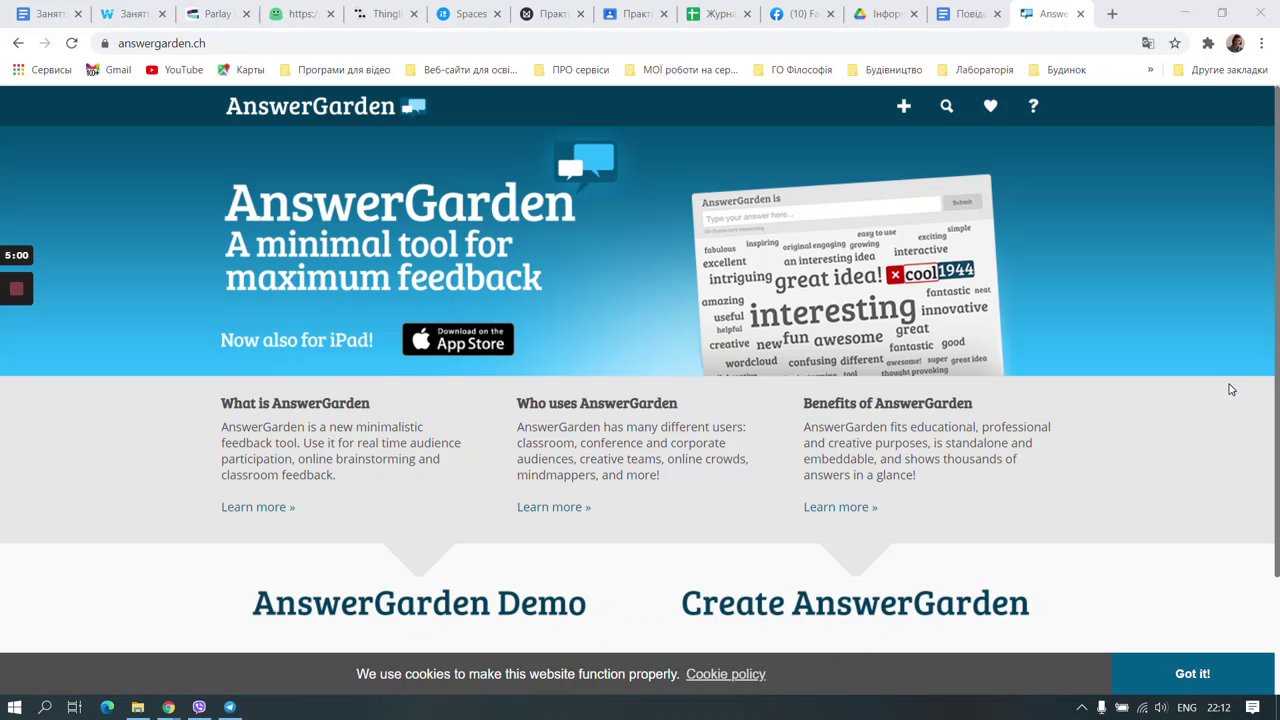The width and height of the screenshot is (1280, 720).
Task: Switch the ENG input language indicator
Action: [1186, 707]
